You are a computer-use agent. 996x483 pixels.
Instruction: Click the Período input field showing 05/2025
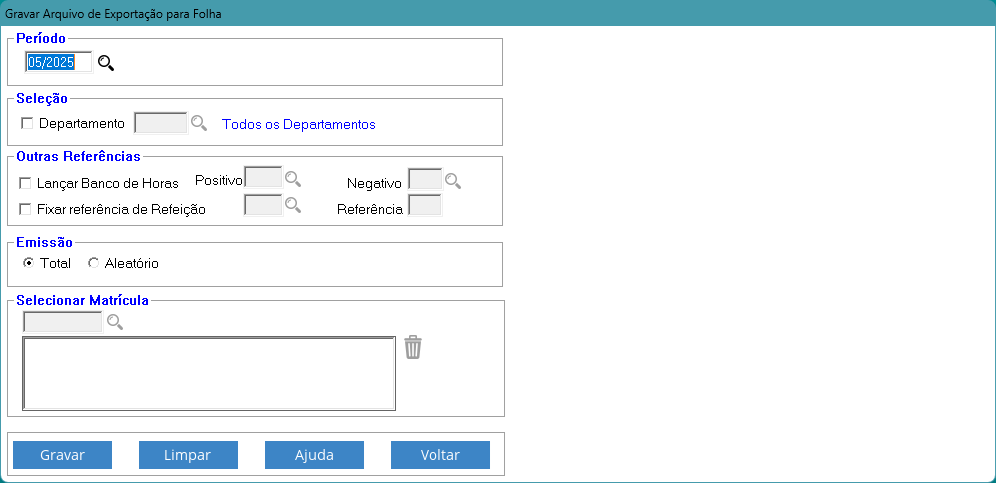click(58, 62)
